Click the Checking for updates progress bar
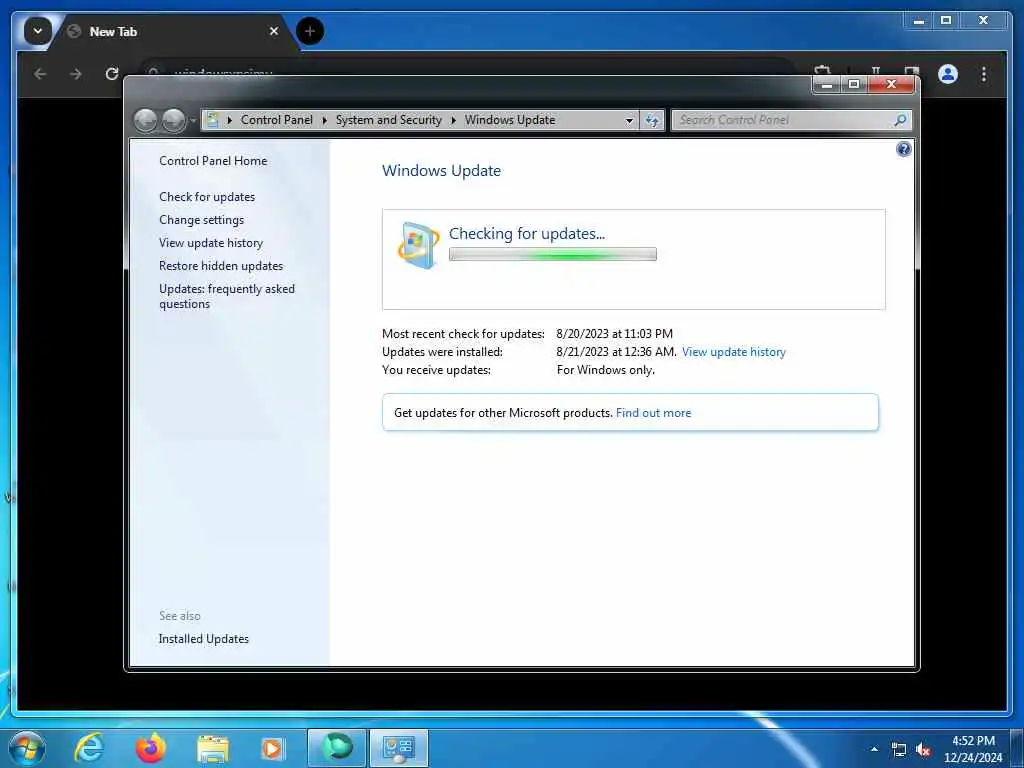This screenshot has width=1024, height=768. pyautogui.click(x=552, y=255)
